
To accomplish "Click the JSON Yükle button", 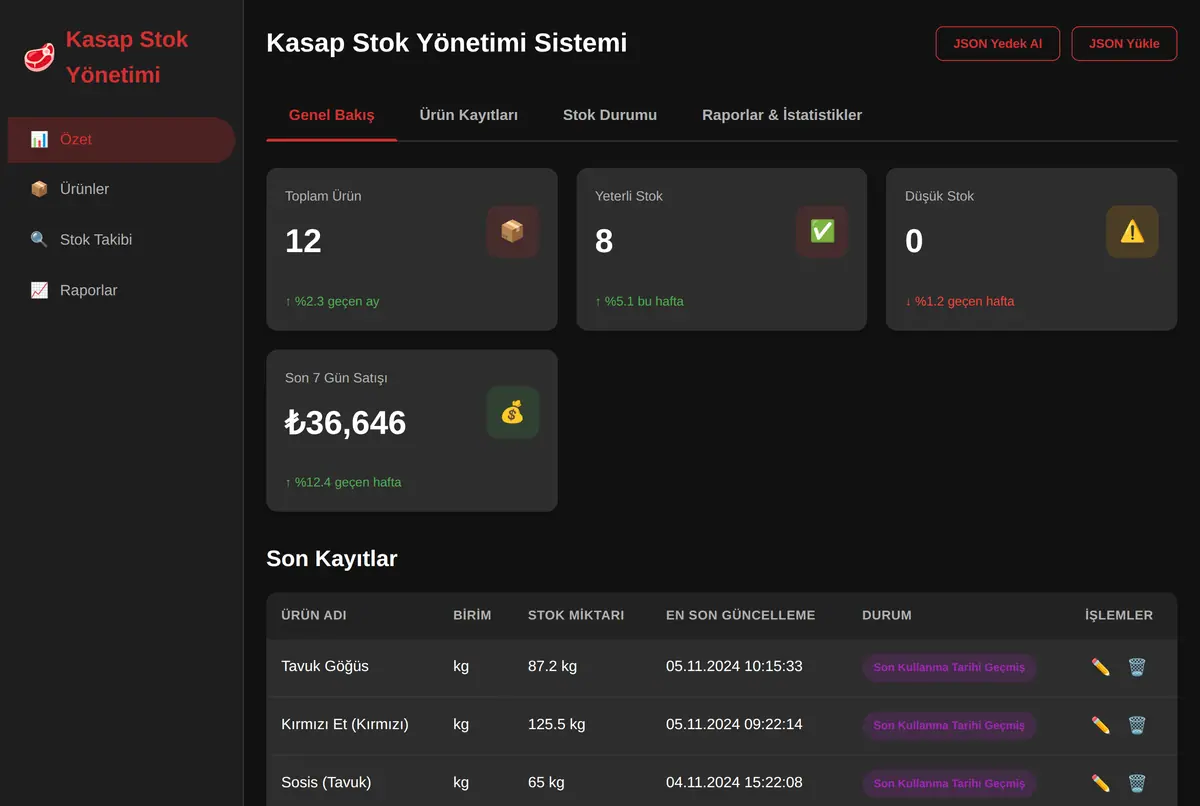I will coord(1124,44).
